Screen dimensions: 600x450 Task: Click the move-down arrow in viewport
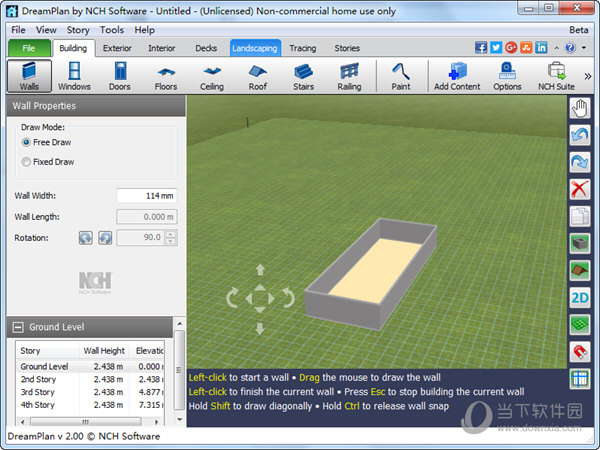(260, 328)
